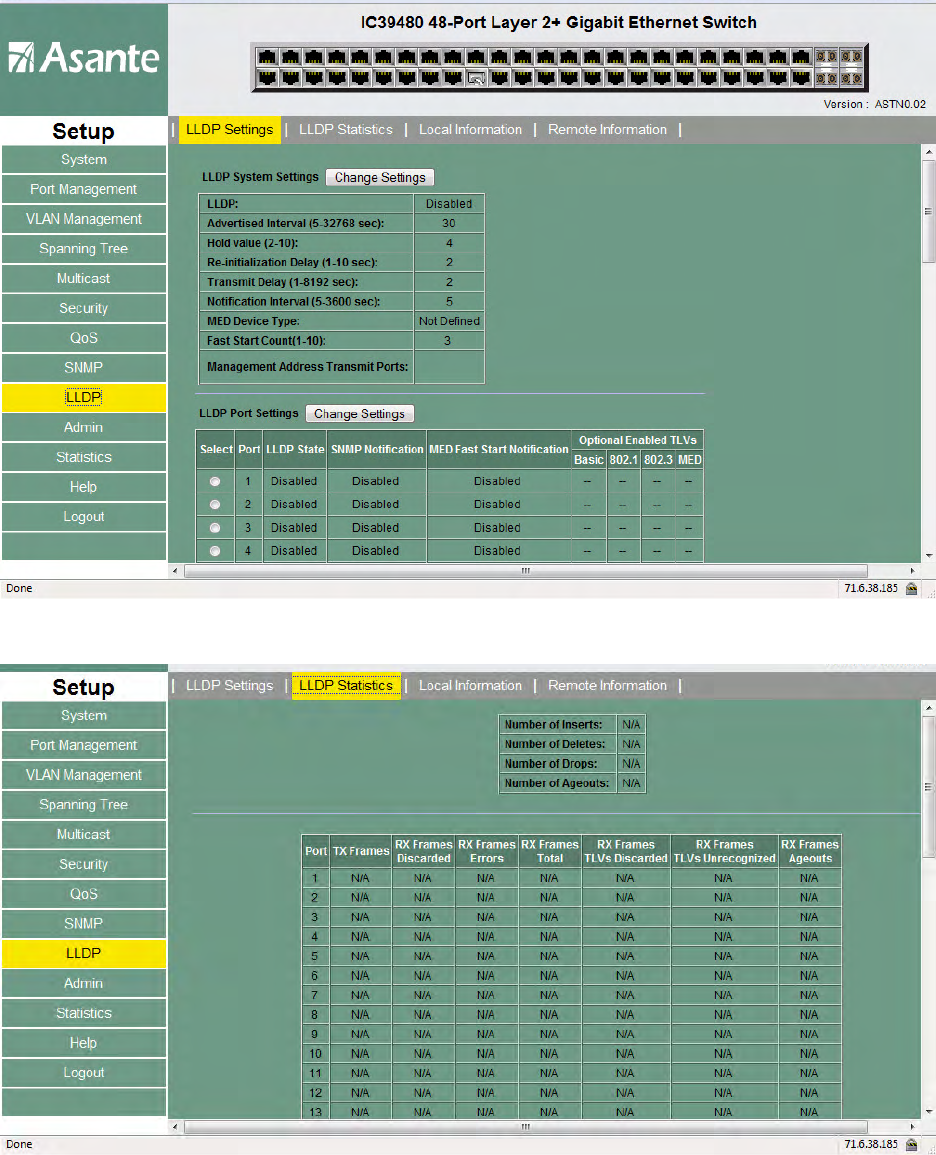Click scroll-up arrow on LLDP Settings page
936x1155 pixels.
[x=929, y=152]
